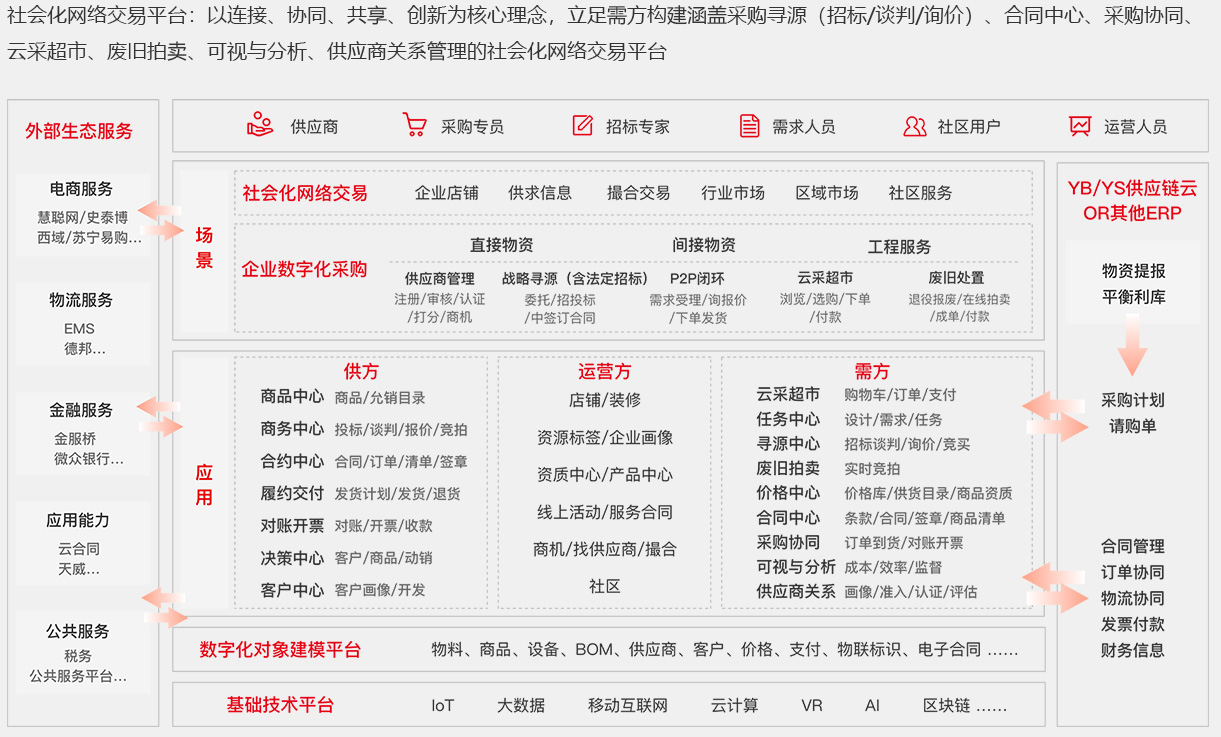
Task: Click the down arrow below 物资提报 平衡利库
Action: pyautogui.click(x=1131, y=345)
